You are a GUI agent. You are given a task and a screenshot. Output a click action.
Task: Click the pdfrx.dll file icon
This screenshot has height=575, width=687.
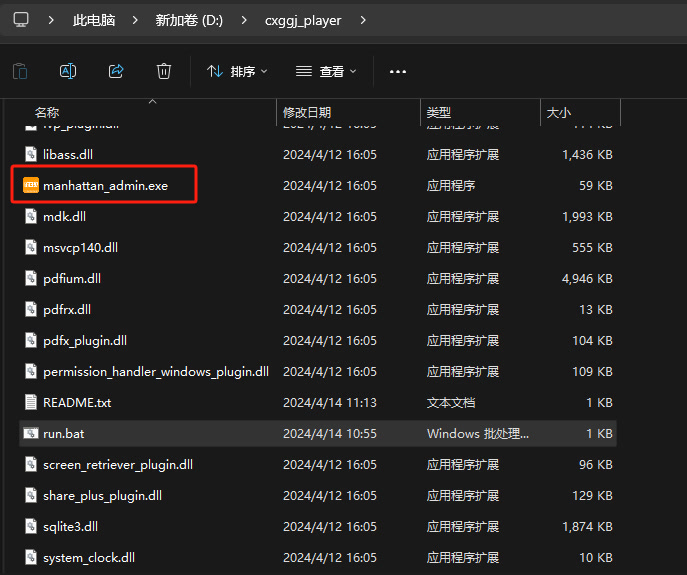pos(31,309)
